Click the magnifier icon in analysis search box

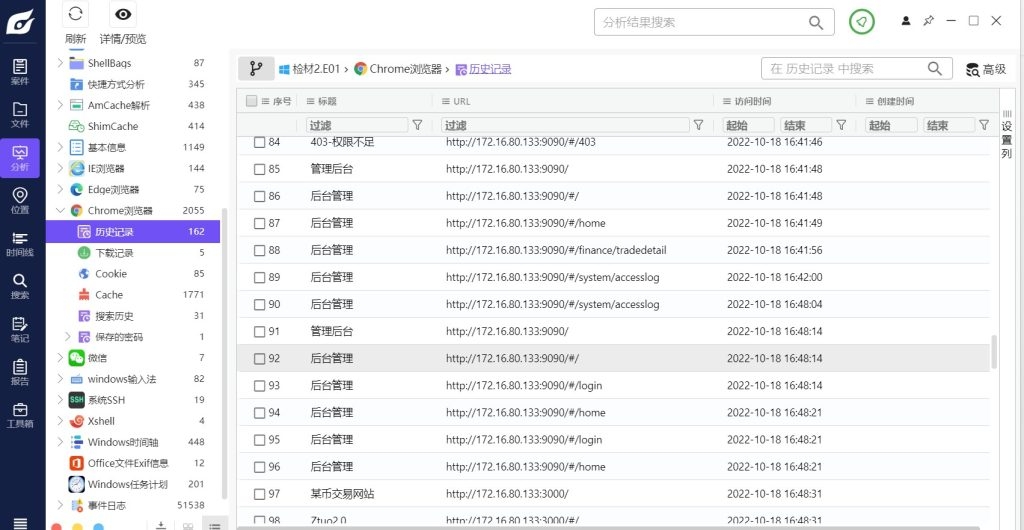[817, 22]
